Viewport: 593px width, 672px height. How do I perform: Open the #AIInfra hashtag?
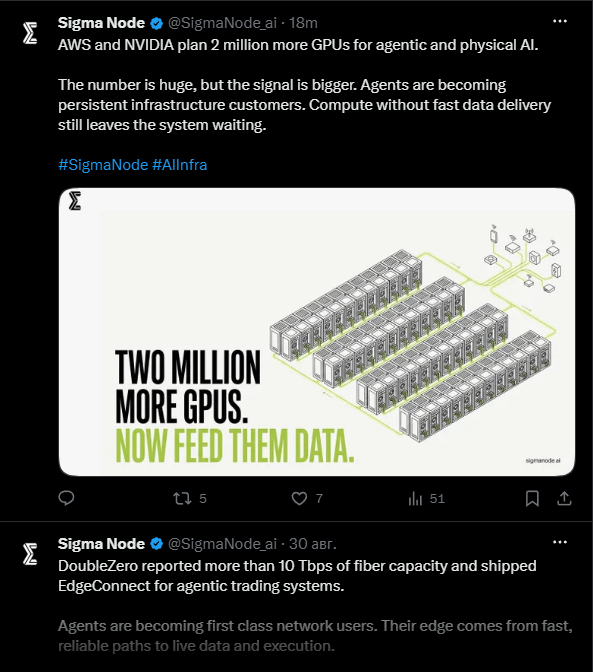pos(180,165)
